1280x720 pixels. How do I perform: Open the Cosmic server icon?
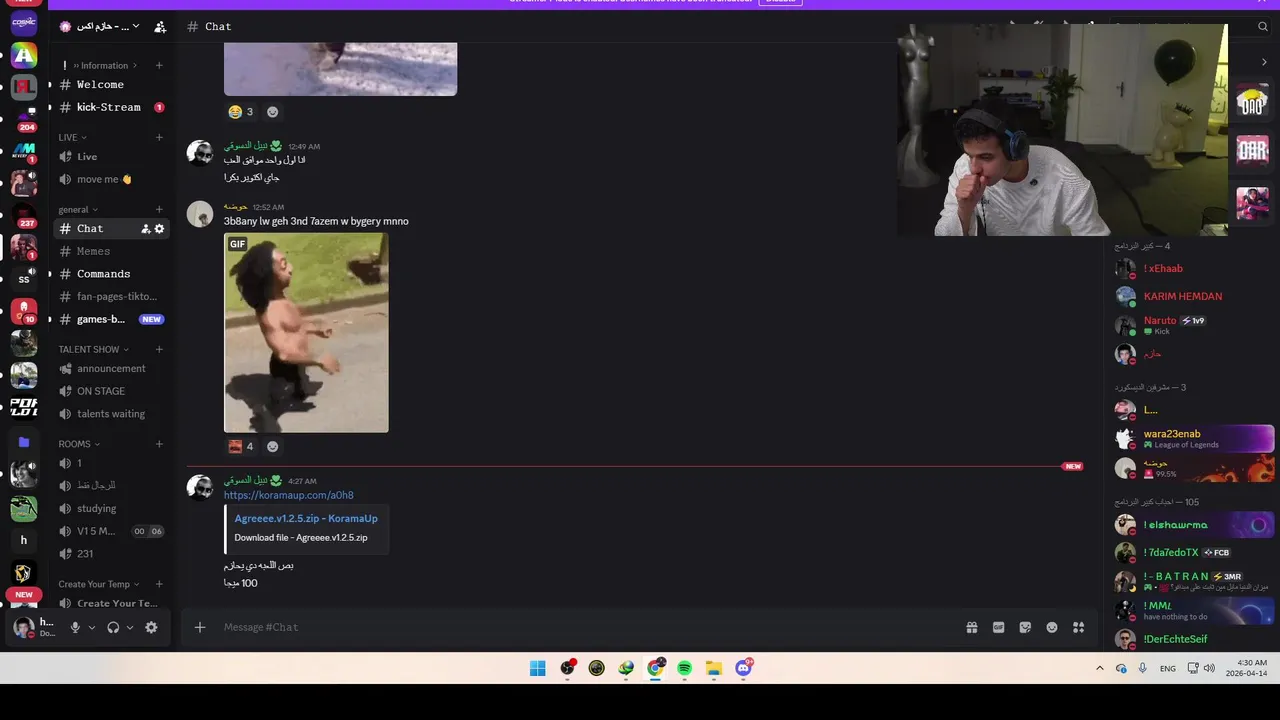[24, 23]
